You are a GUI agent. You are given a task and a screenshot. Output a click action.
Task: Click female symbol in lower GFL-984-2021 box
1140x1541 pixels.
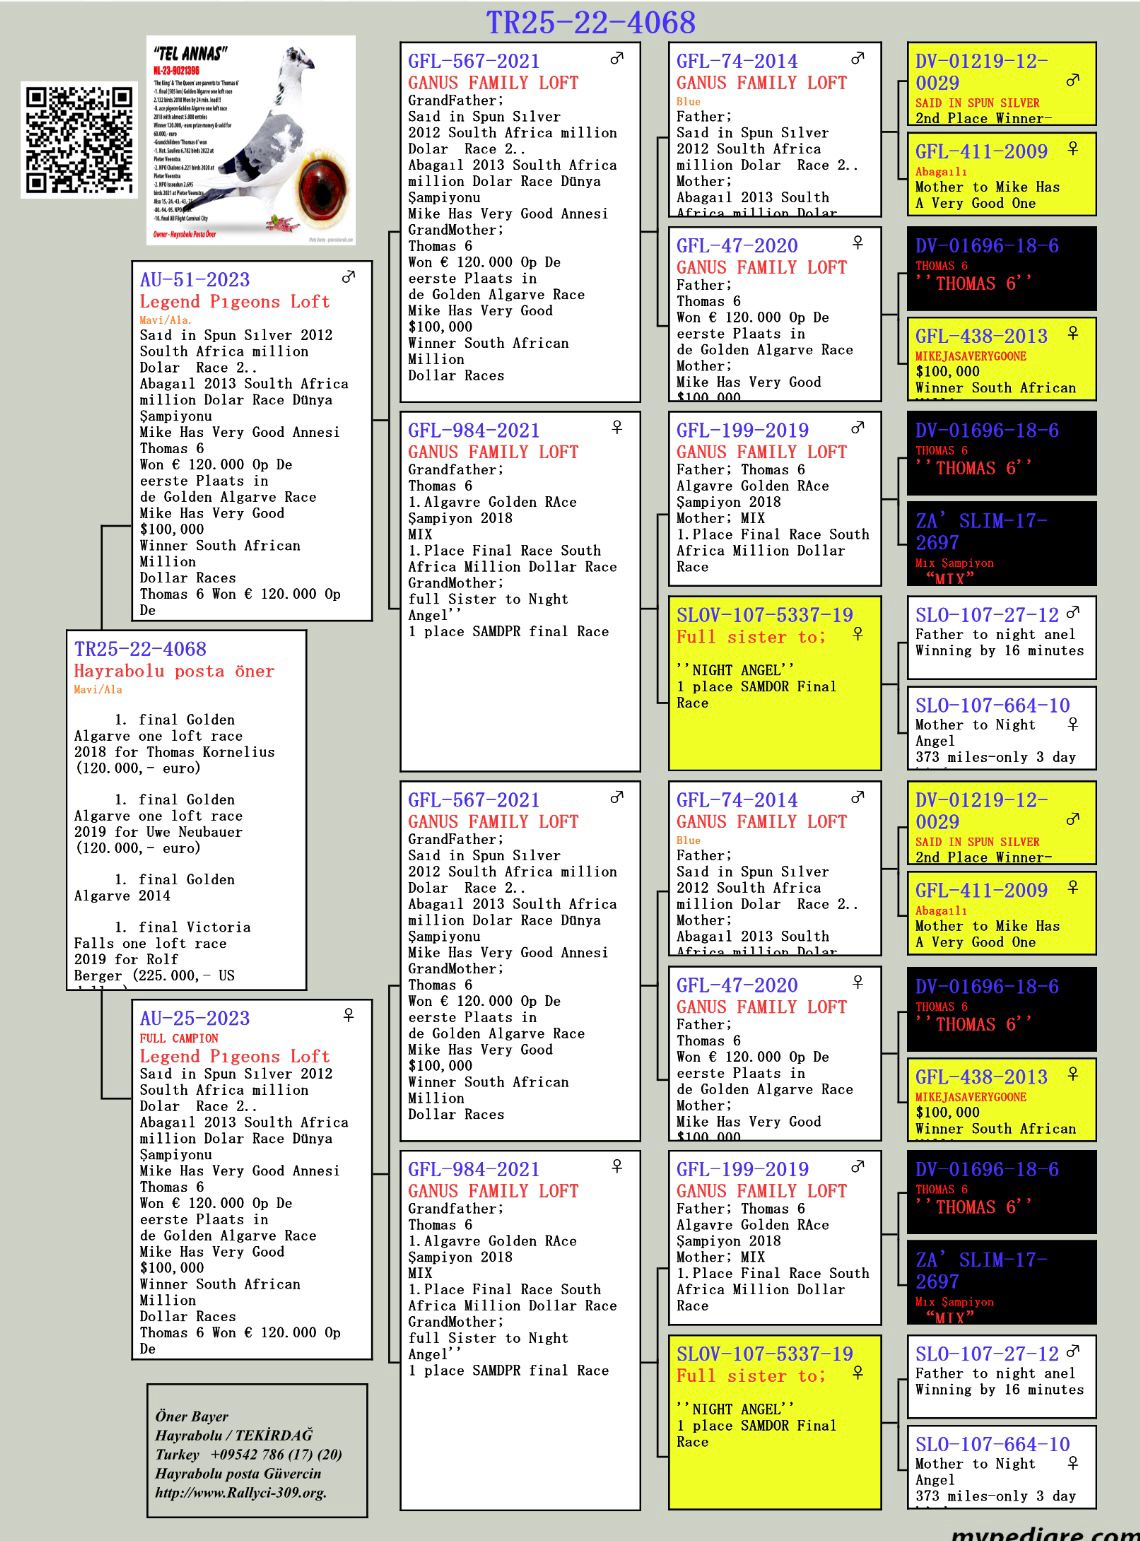[x=617, y=1166]
